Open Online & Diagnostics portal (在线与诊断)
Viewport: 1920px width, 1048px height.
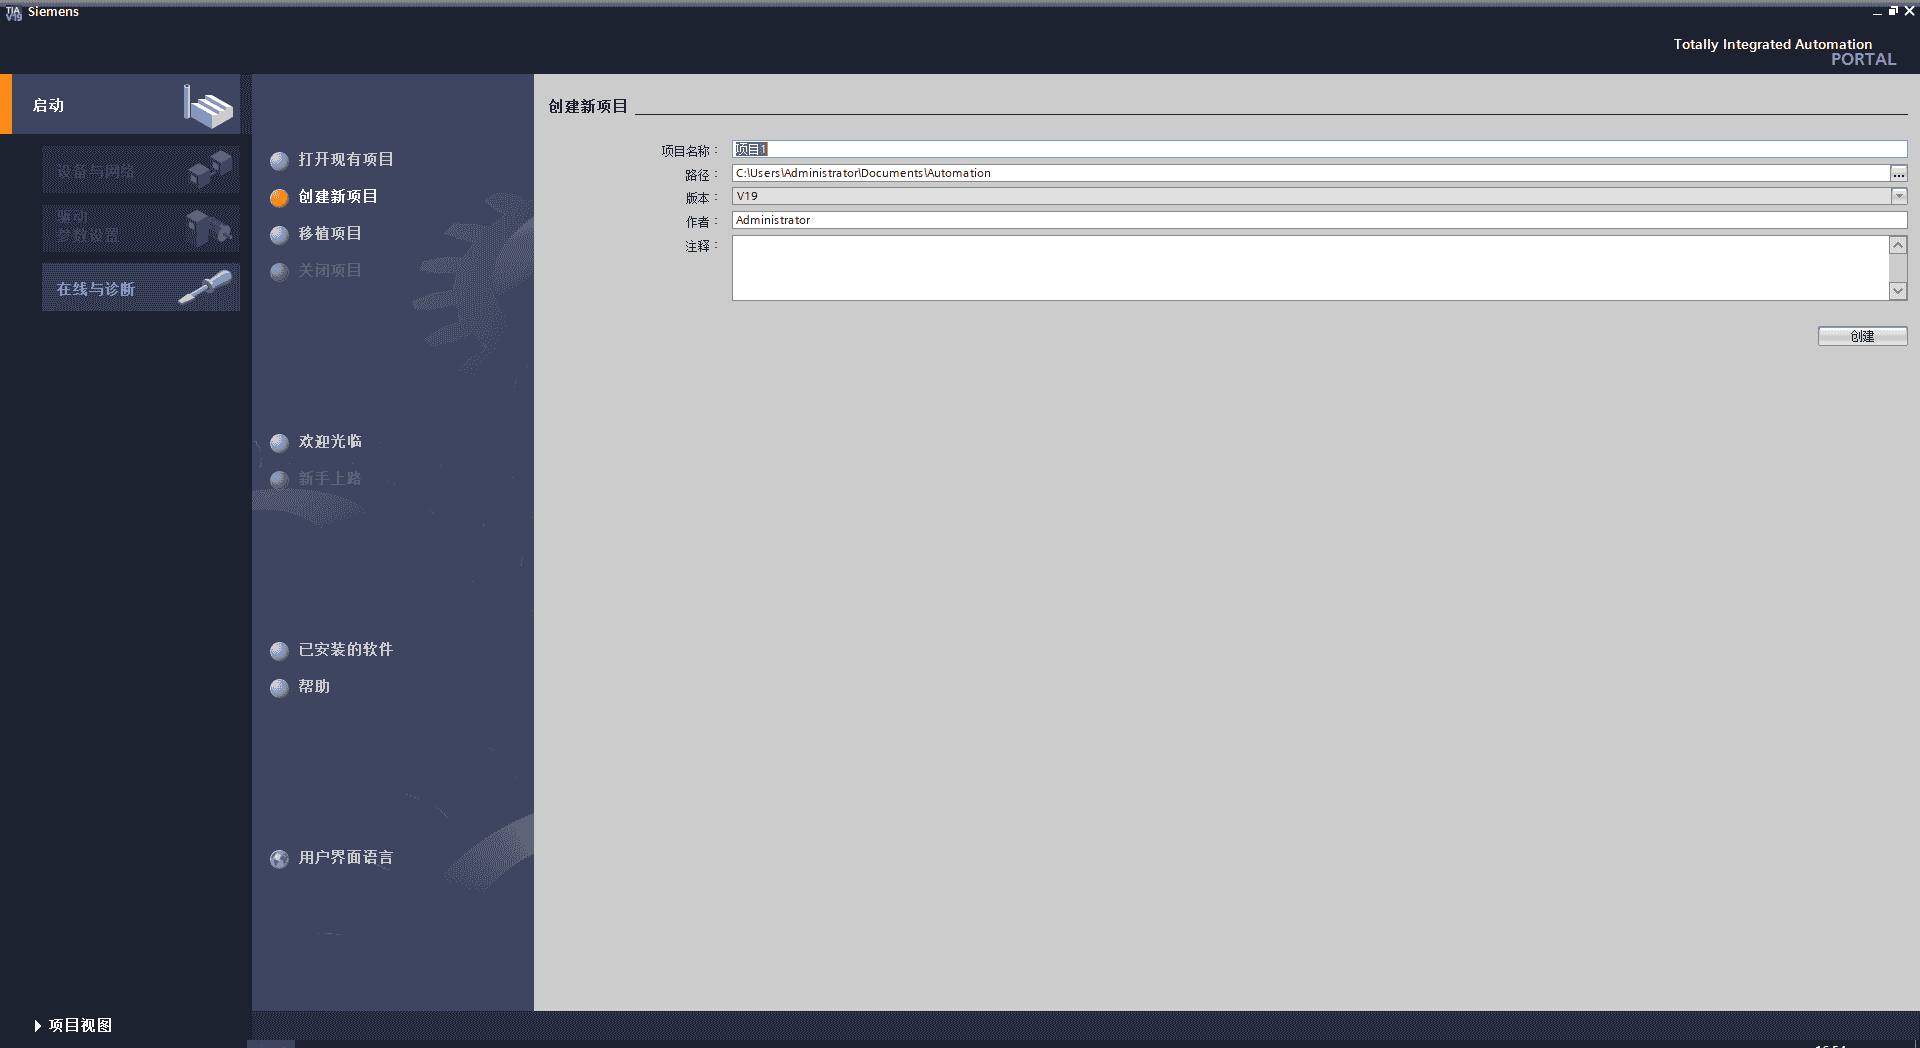point(141,288)
